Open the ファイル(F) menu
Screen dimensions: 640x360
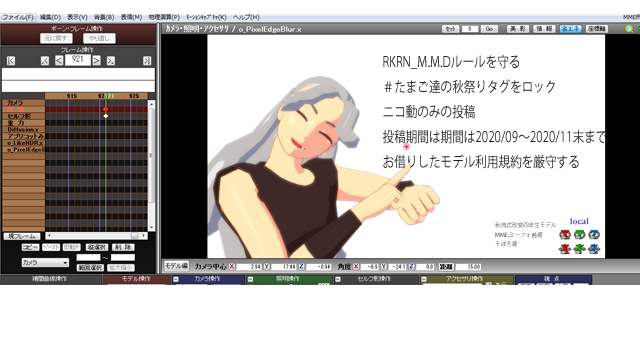tap(18, 17)
